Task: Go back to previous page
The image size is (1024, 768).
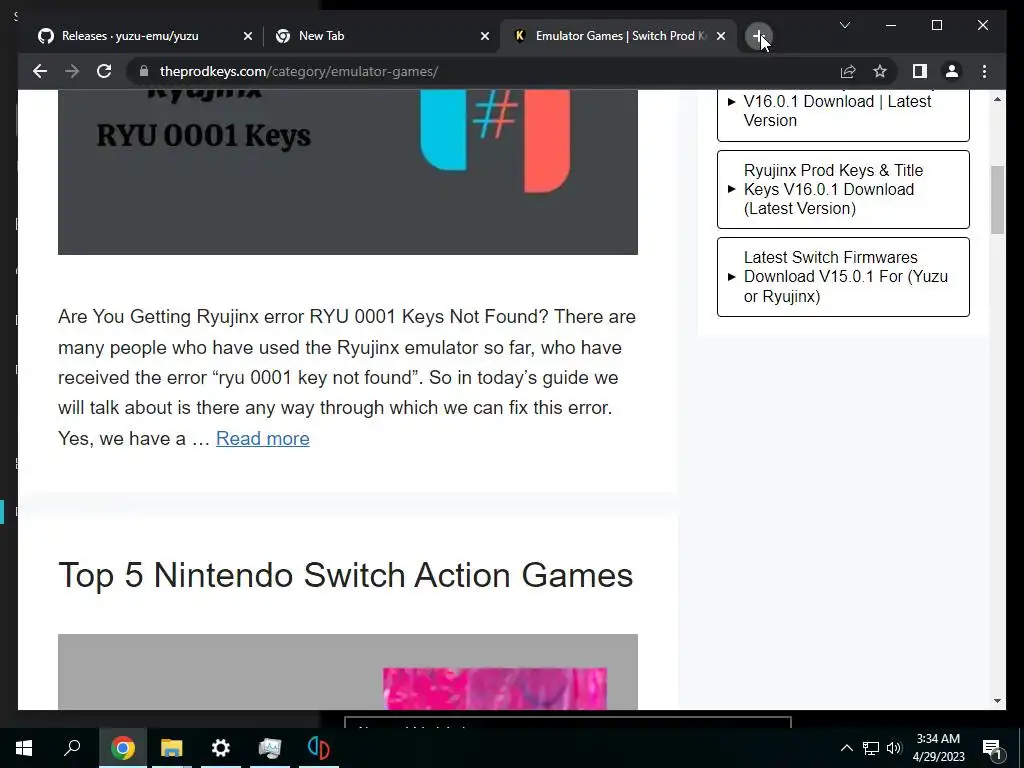Action: click(40, 71)
